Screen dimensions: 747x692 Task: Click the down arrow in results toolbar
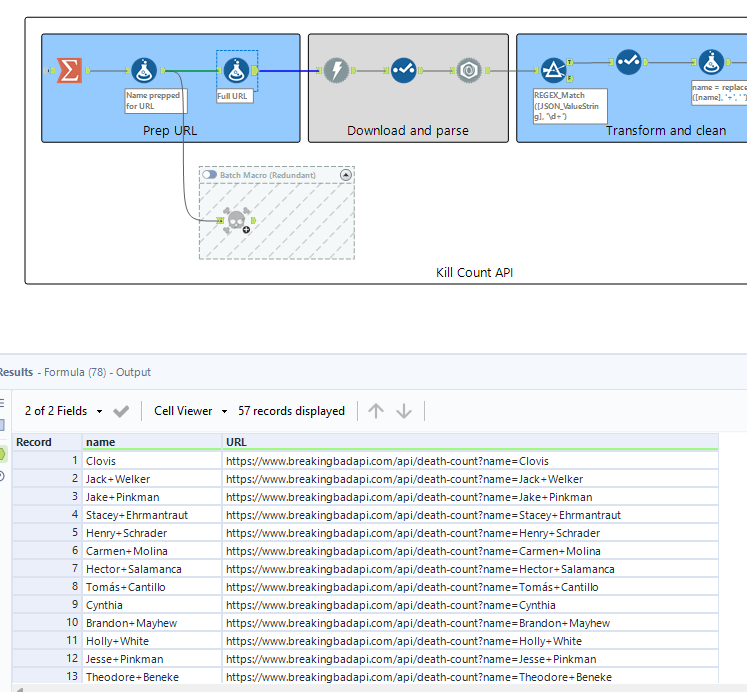tap(404, 411)
